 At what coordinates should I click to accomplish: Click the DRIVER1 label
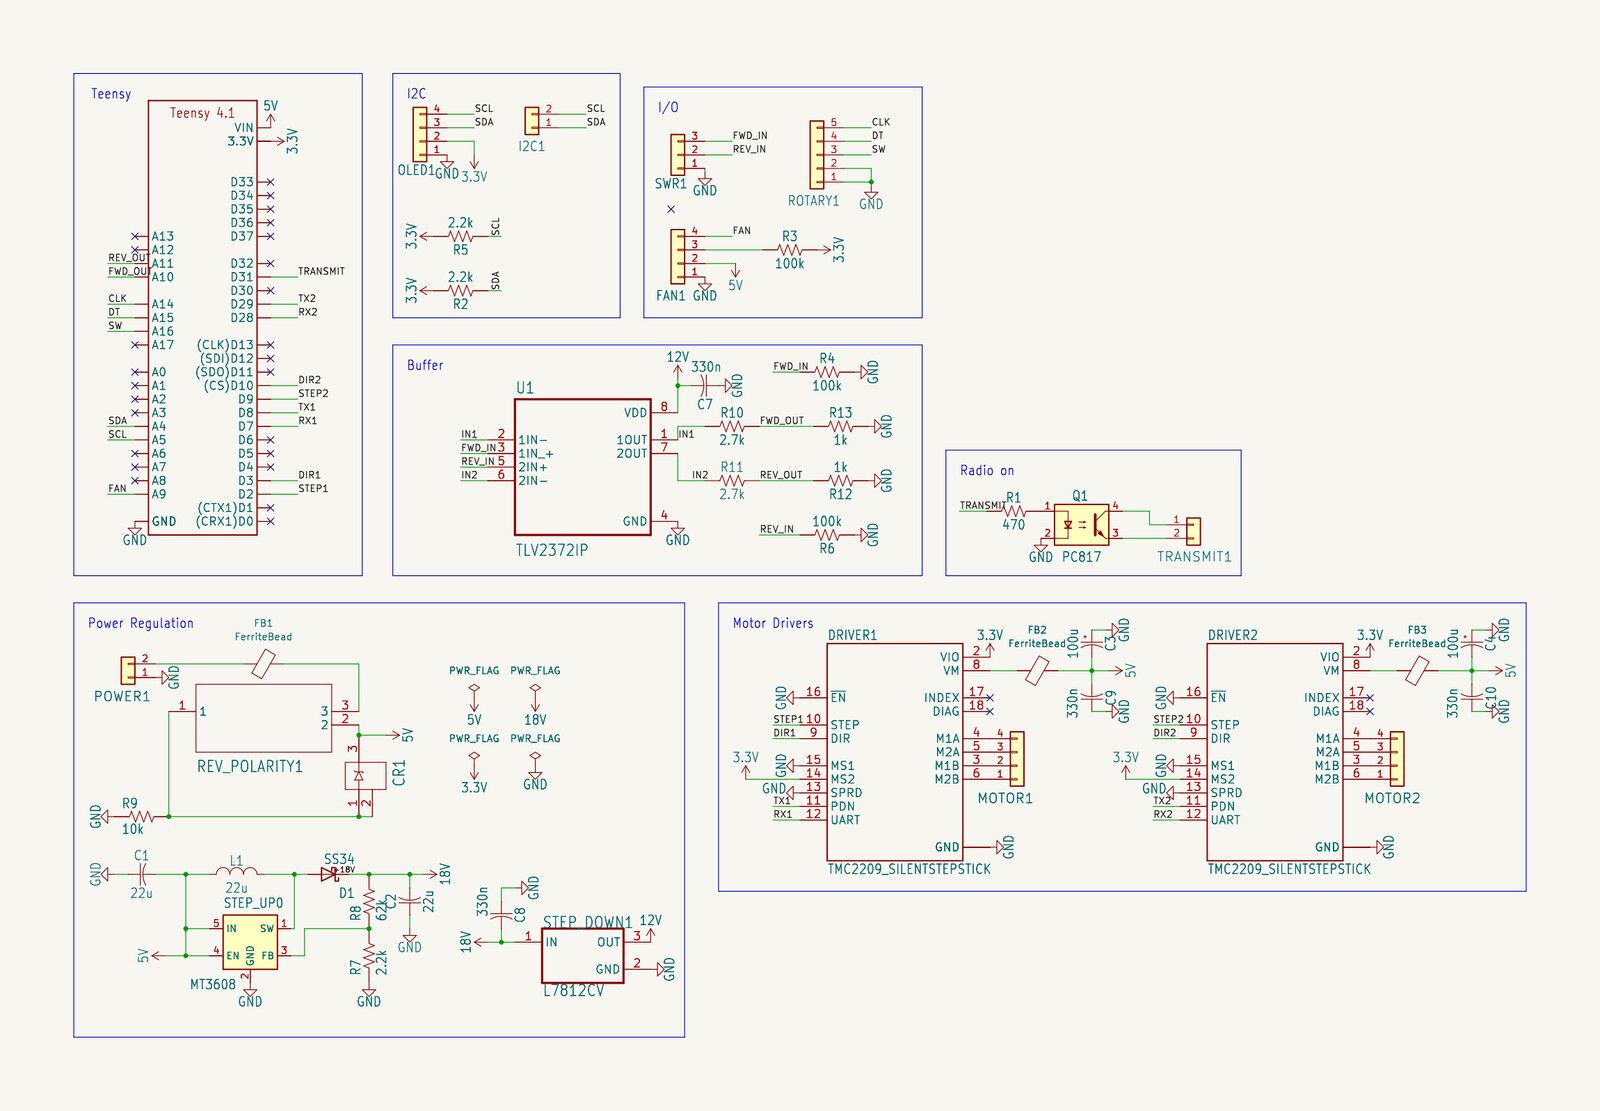coord(852,635)
